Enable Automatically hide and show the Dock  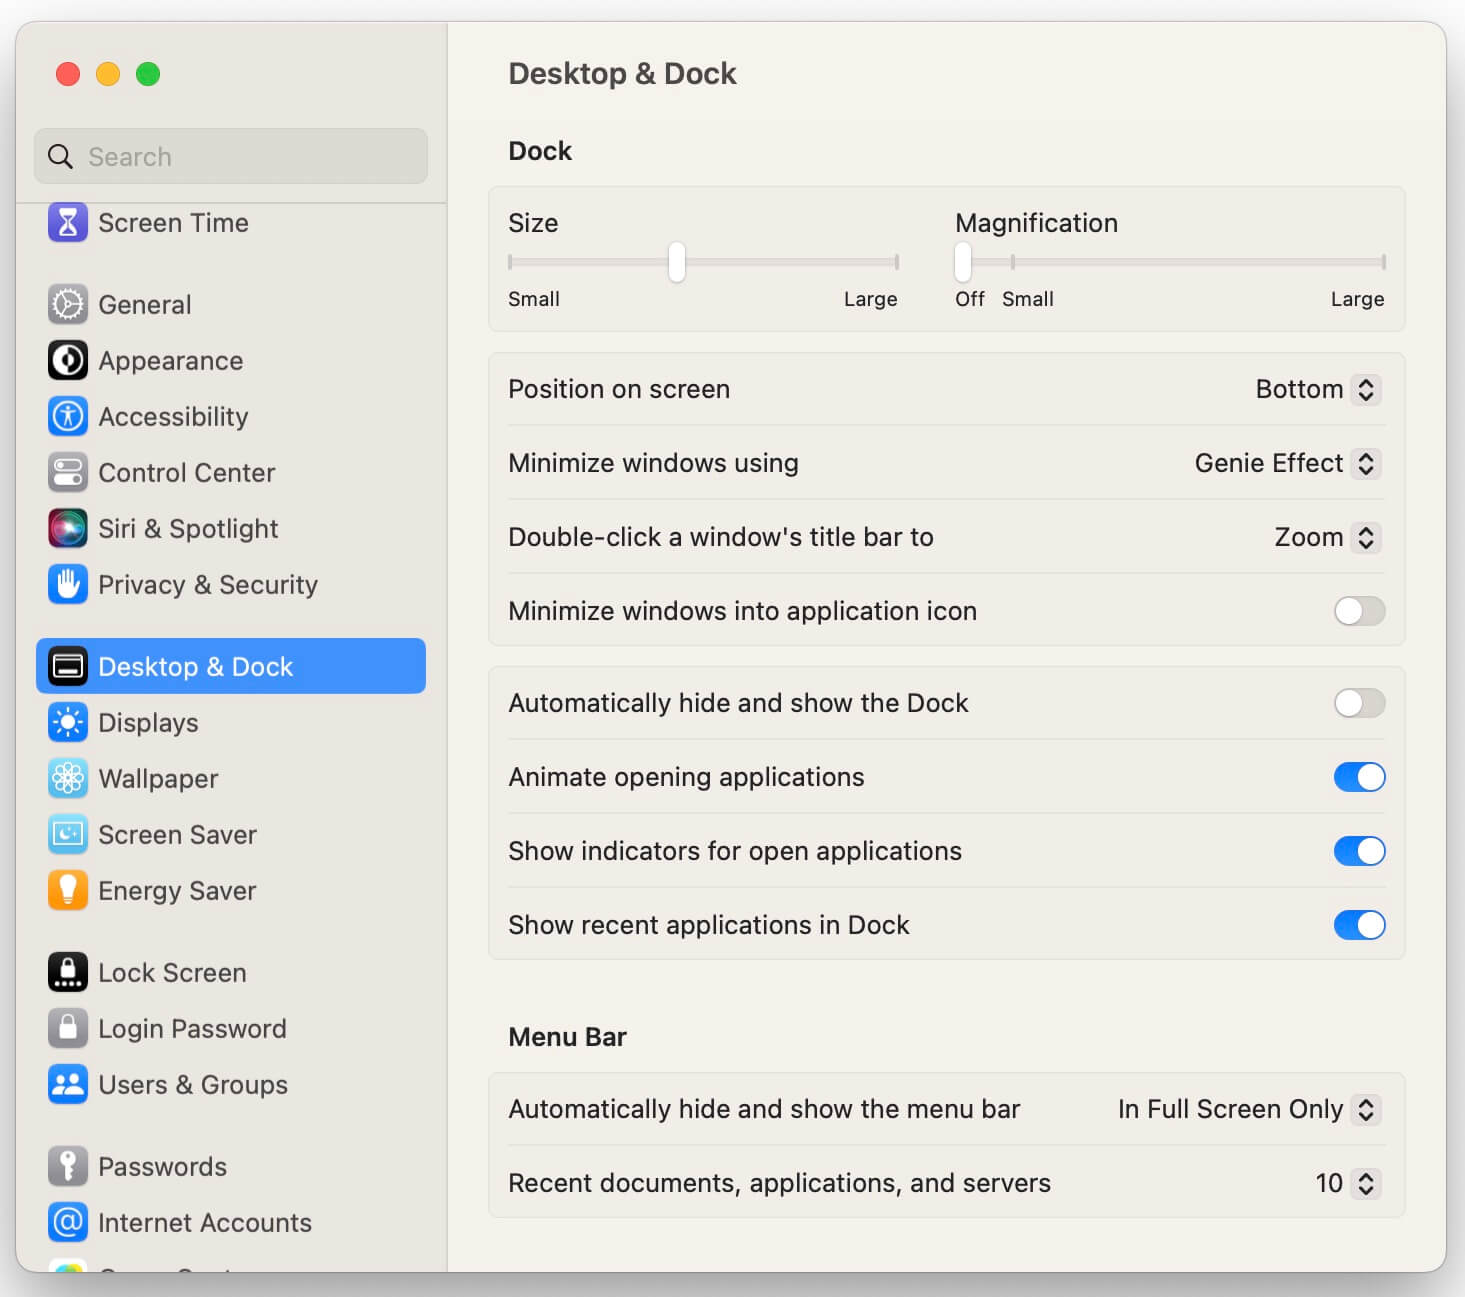(1359, 703)
